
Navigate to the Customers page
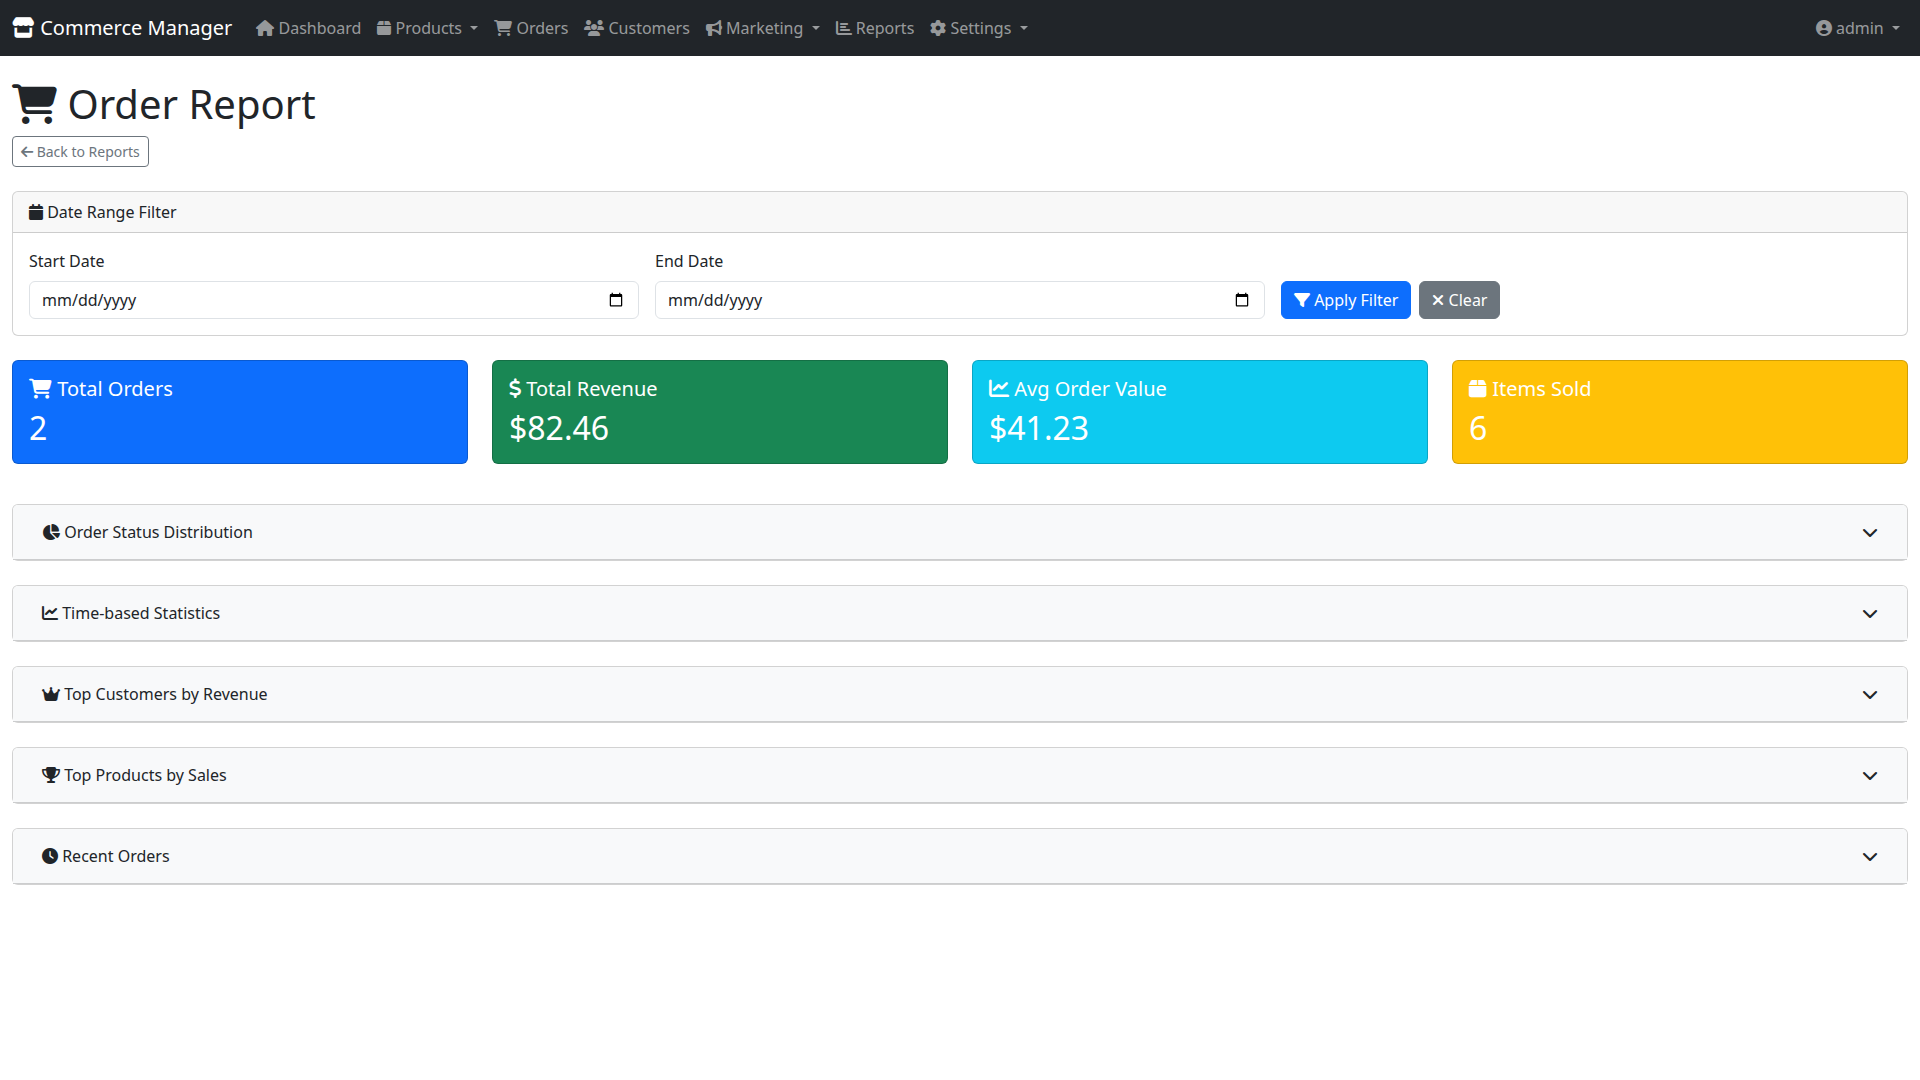click(636, 28)
